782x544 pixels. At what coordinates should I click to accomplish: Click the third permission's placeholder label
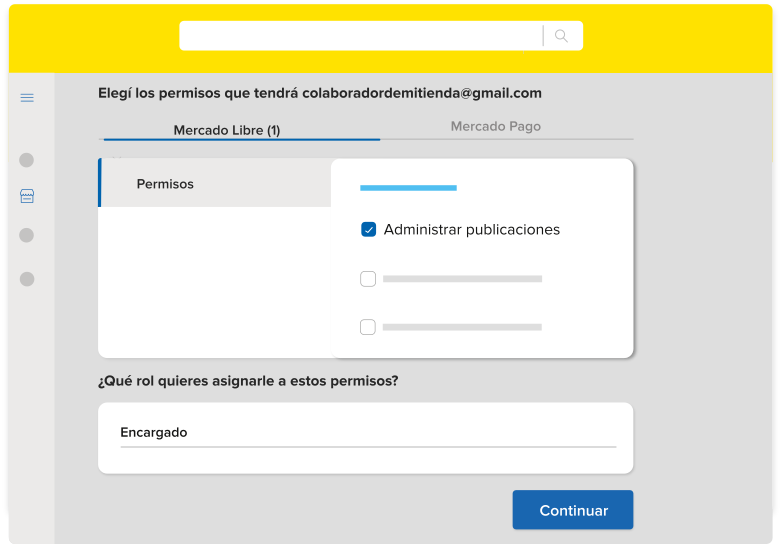[462, 327]
